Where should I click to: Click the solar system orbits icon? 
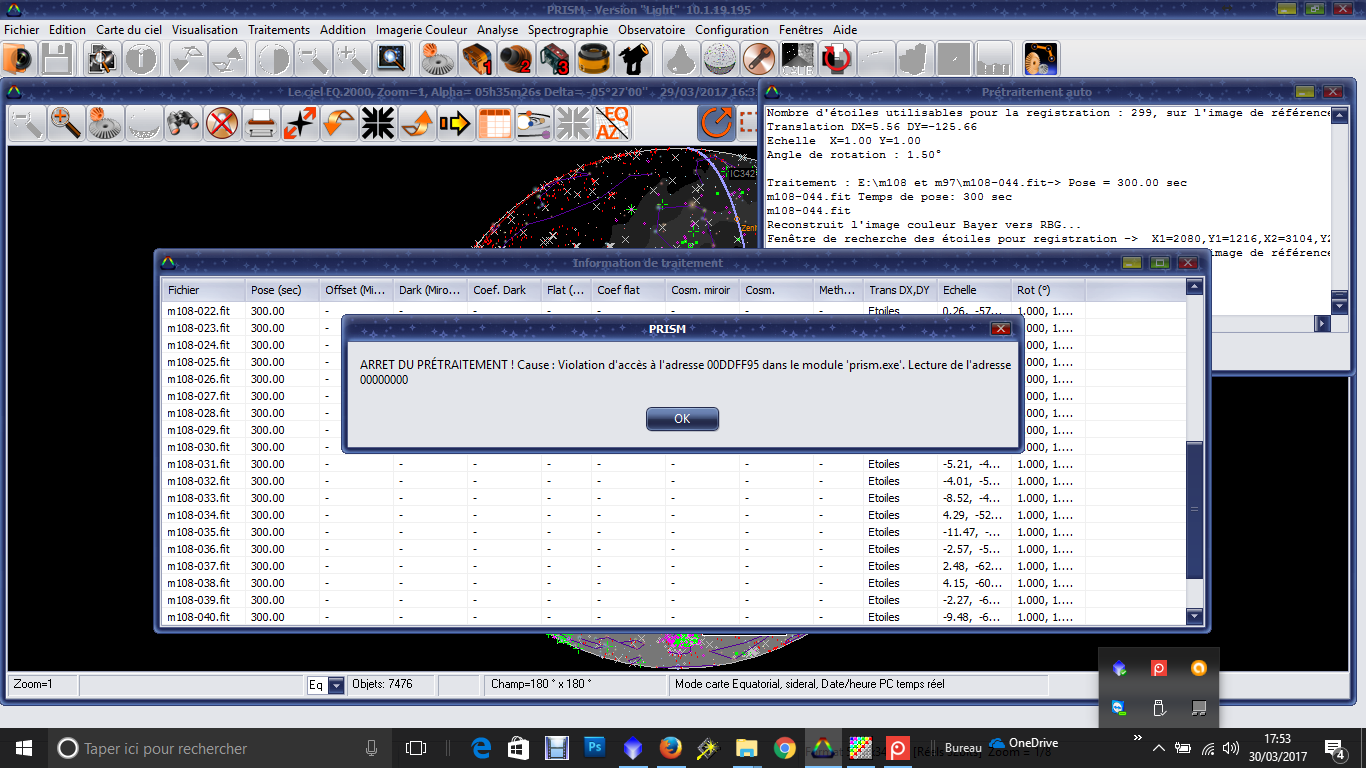click(534, 124)
